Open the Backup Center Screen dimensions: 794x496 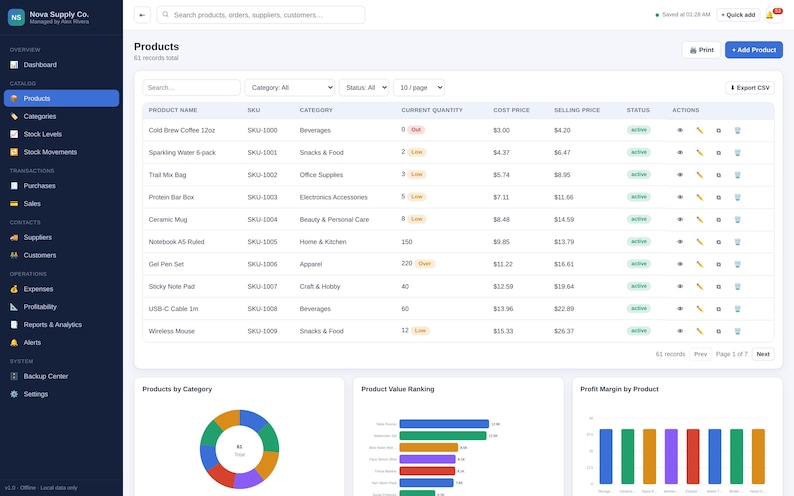pos(61,376)
